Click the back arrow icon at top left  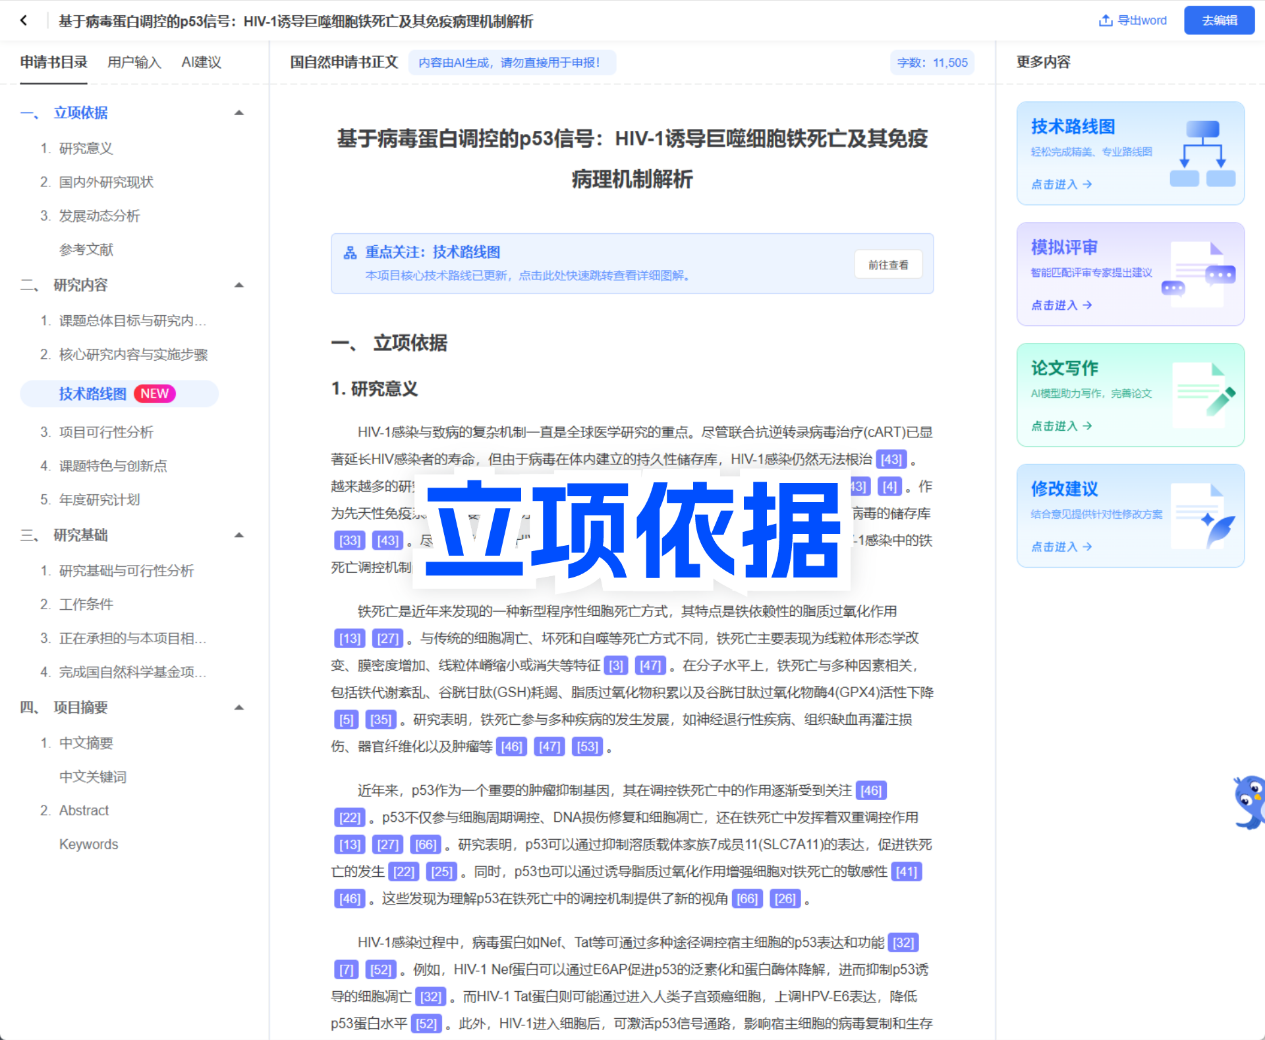pyautogui.click(x=24, y=20)
